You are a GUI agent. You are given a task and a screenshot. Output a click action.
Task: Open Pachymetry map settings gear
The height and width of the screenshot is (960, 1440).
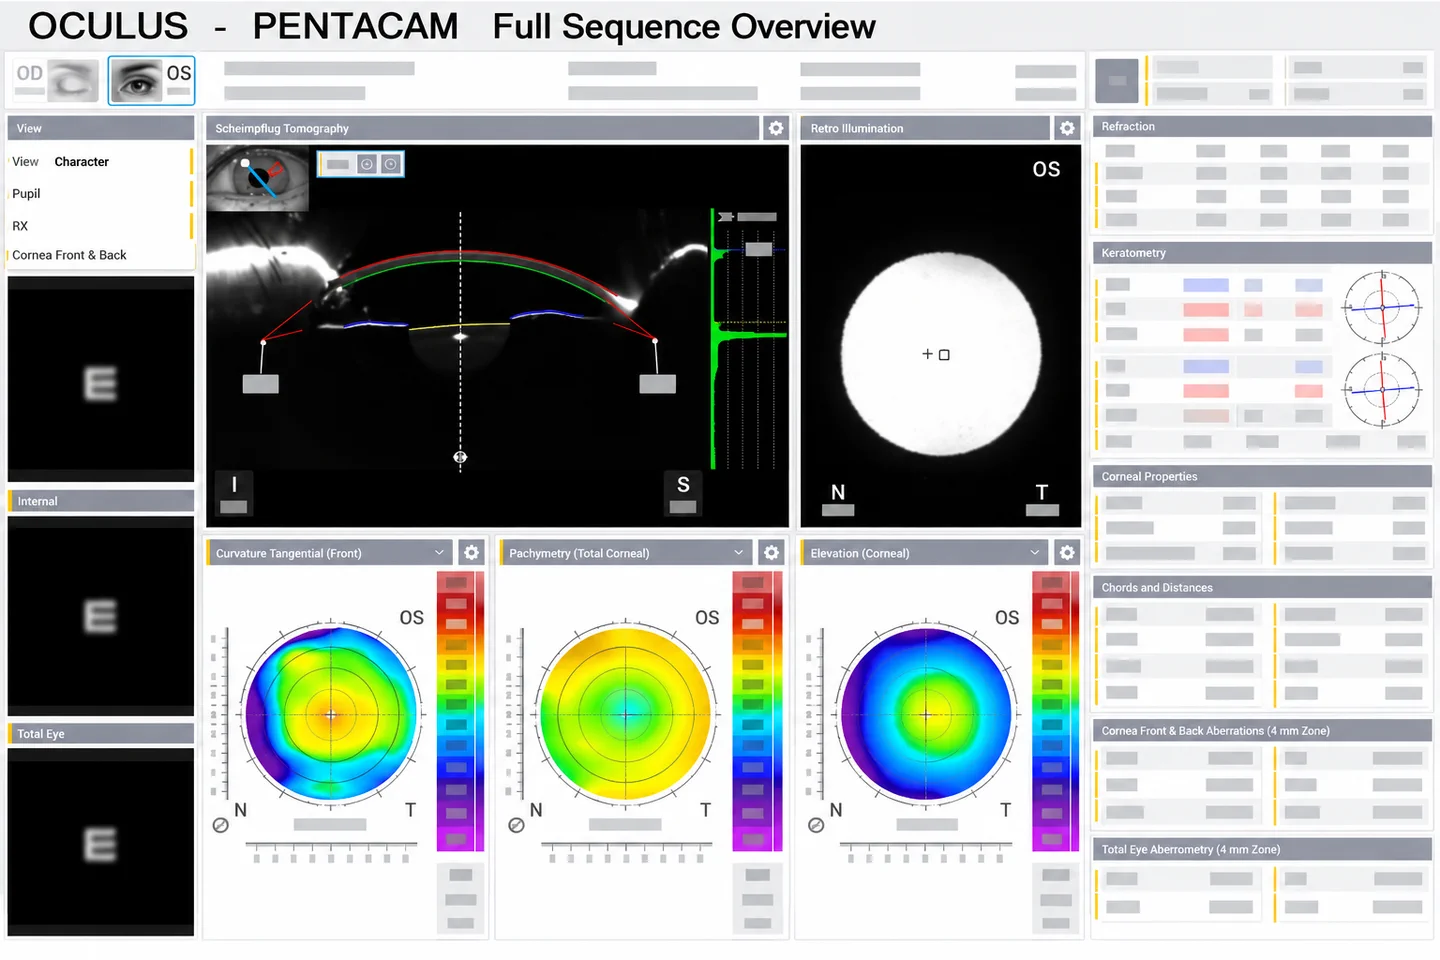tap(771, 552)
